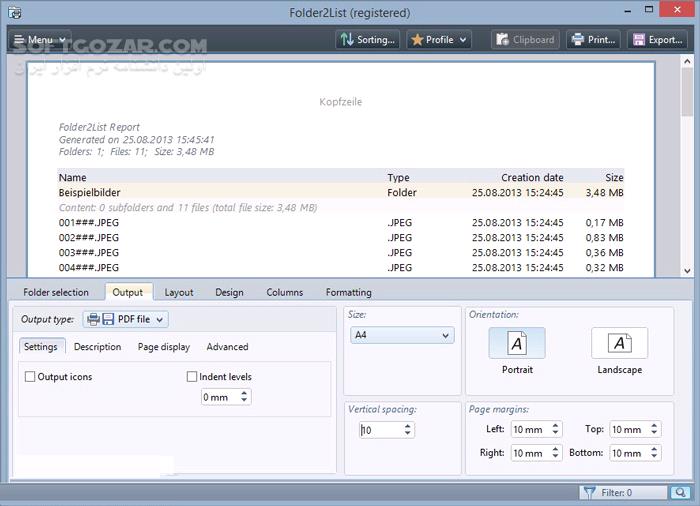Open the Menu button

point(40,40)
